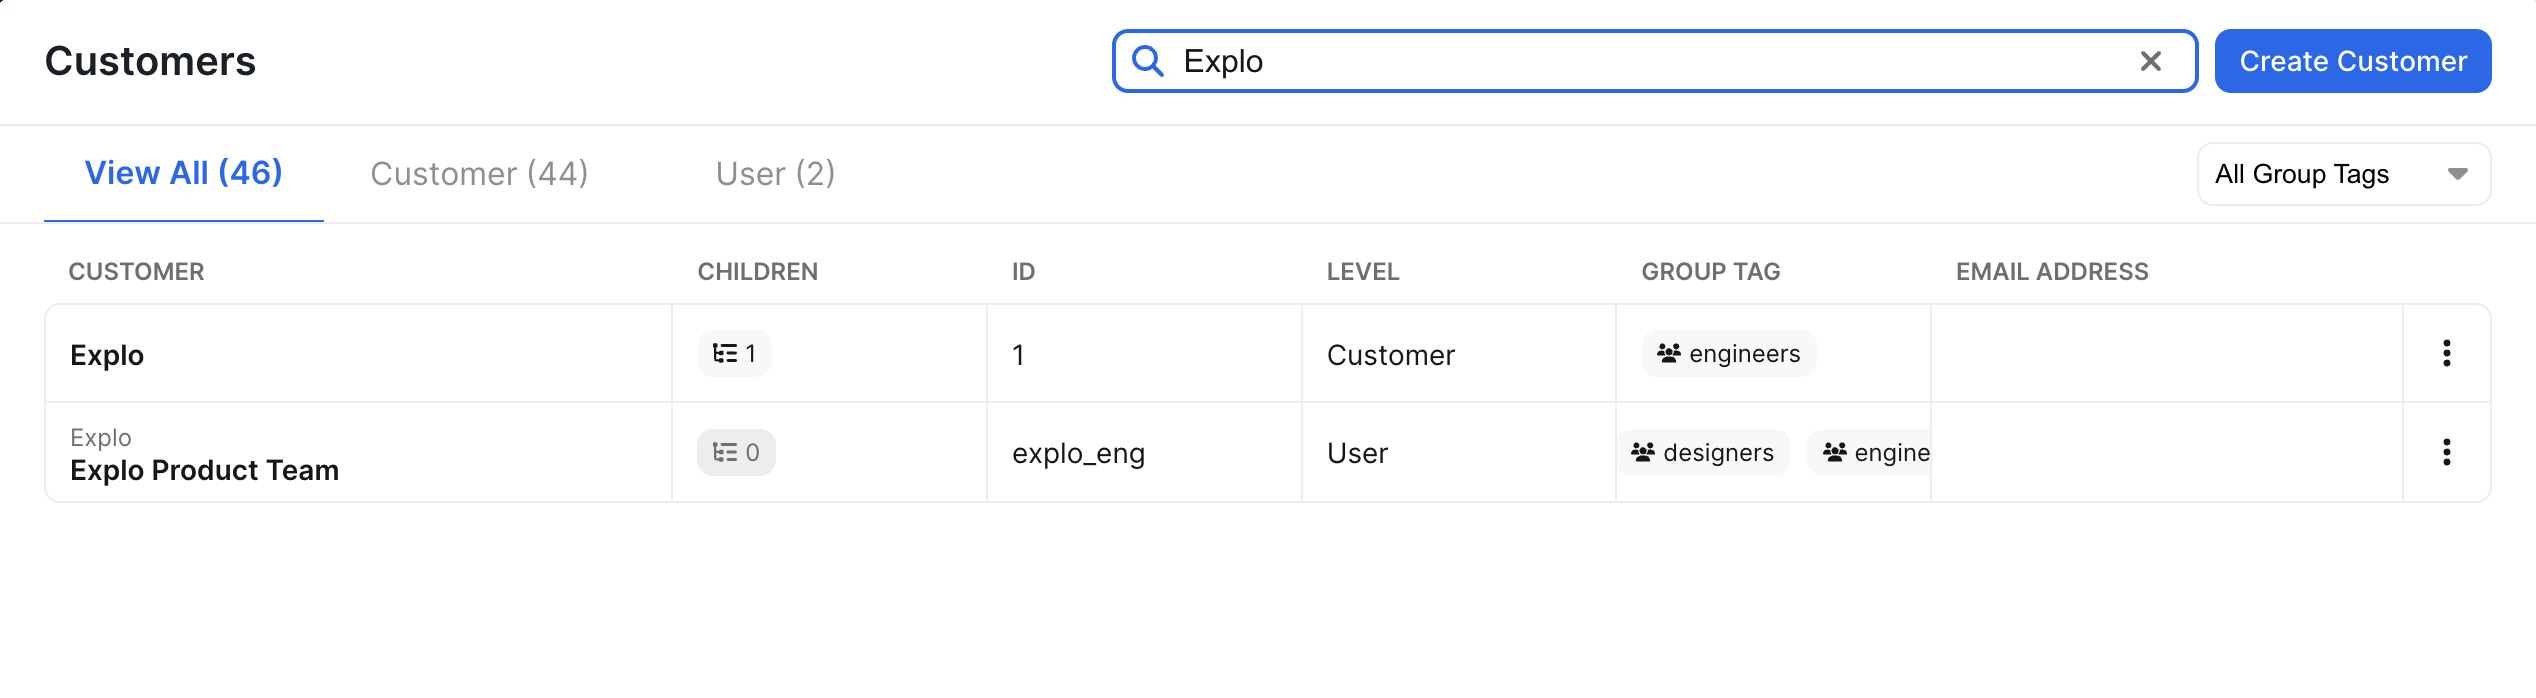The width and height of the screenshot is (2536, 698).
Task: Click the CHILDREN column header
Action: click(x=757, y=271)
